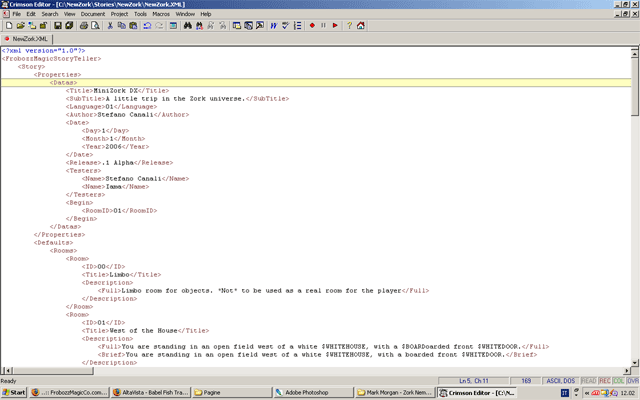Save the file using the floppy disk icon
The height and width of the screenshot is (400, 640).
tap(58, 25)
